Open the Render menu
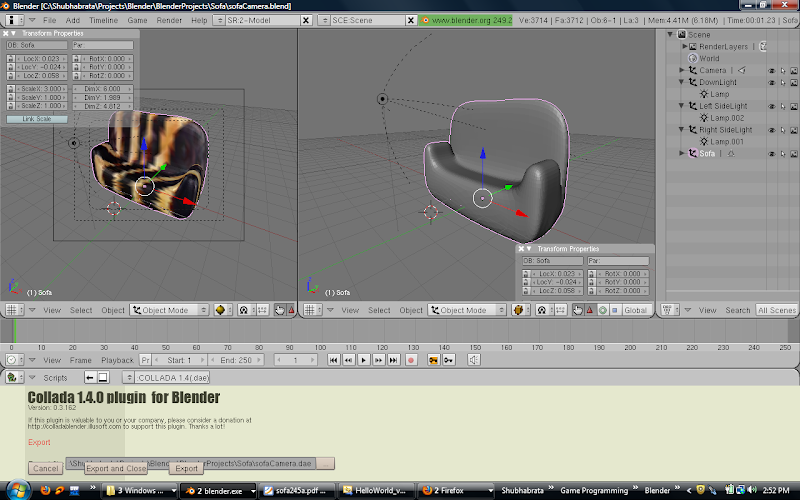800x500 pixels. click(x=169, y=20)
